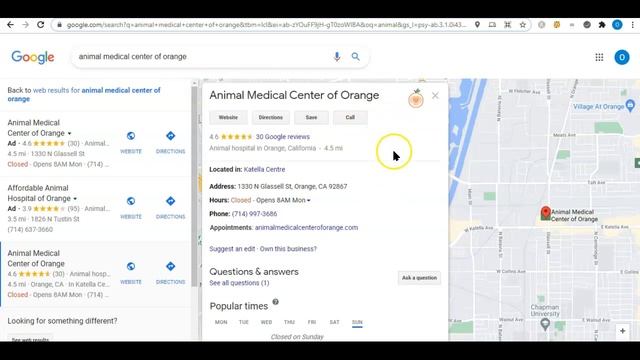Close the business details panel
This screenshot has height=360, width=640.
(x=435, y=96)
